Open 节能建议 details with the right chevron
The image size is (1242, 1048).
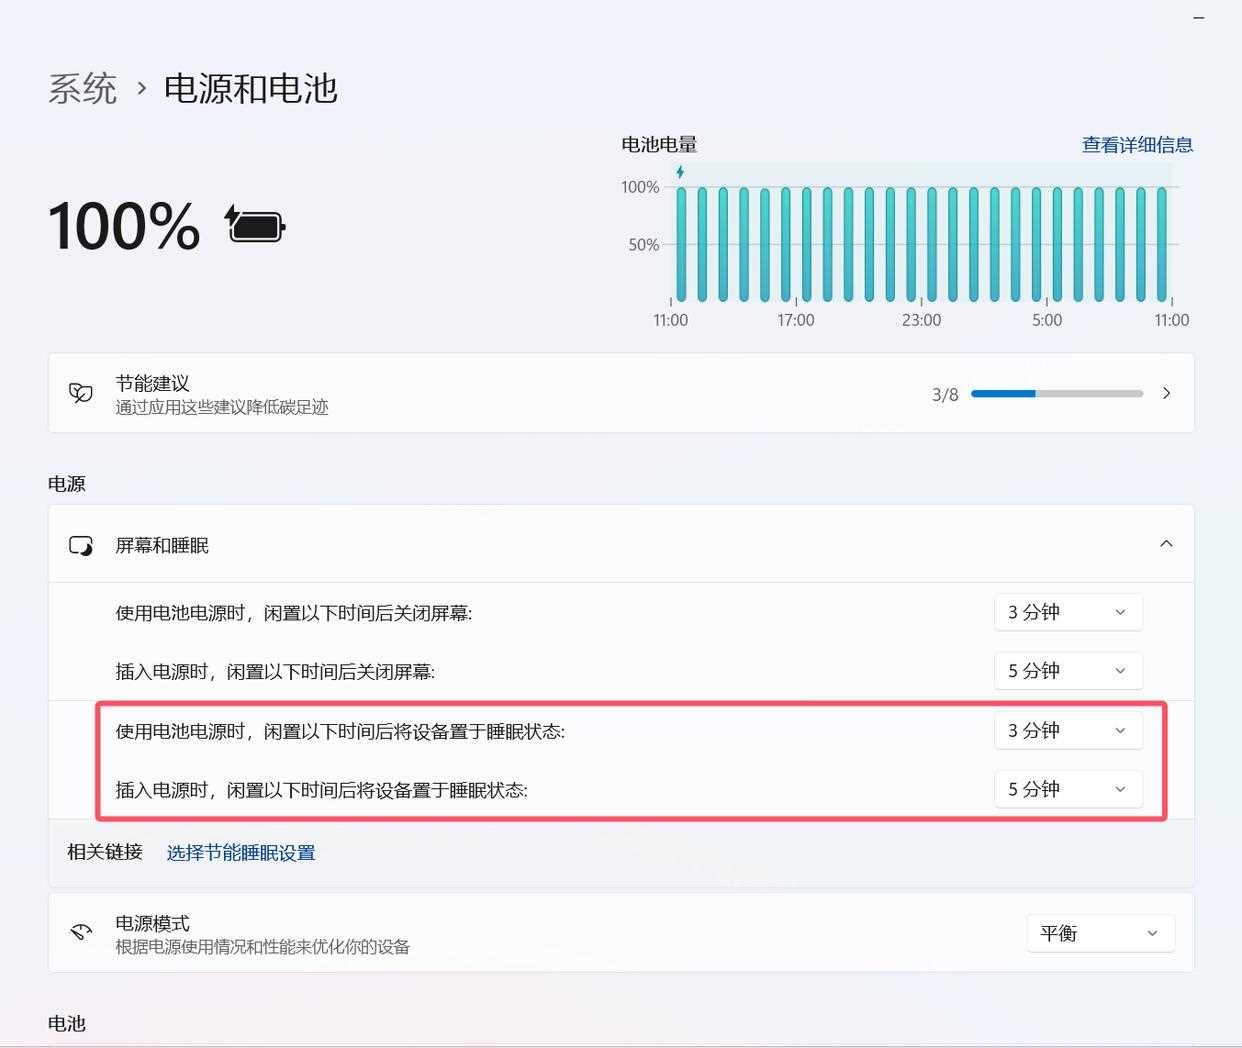pos(1166,393)
